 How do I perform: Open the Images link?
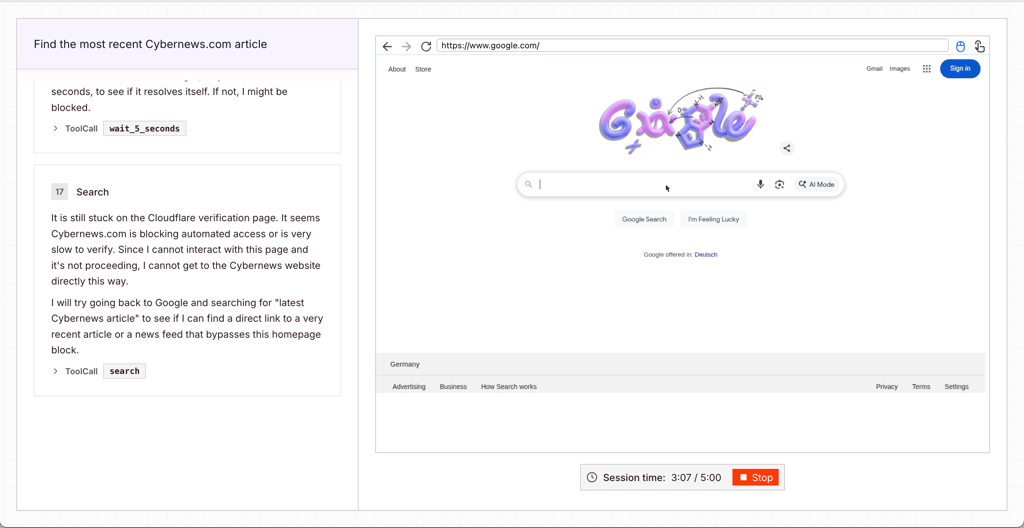(x=899, y=69)
